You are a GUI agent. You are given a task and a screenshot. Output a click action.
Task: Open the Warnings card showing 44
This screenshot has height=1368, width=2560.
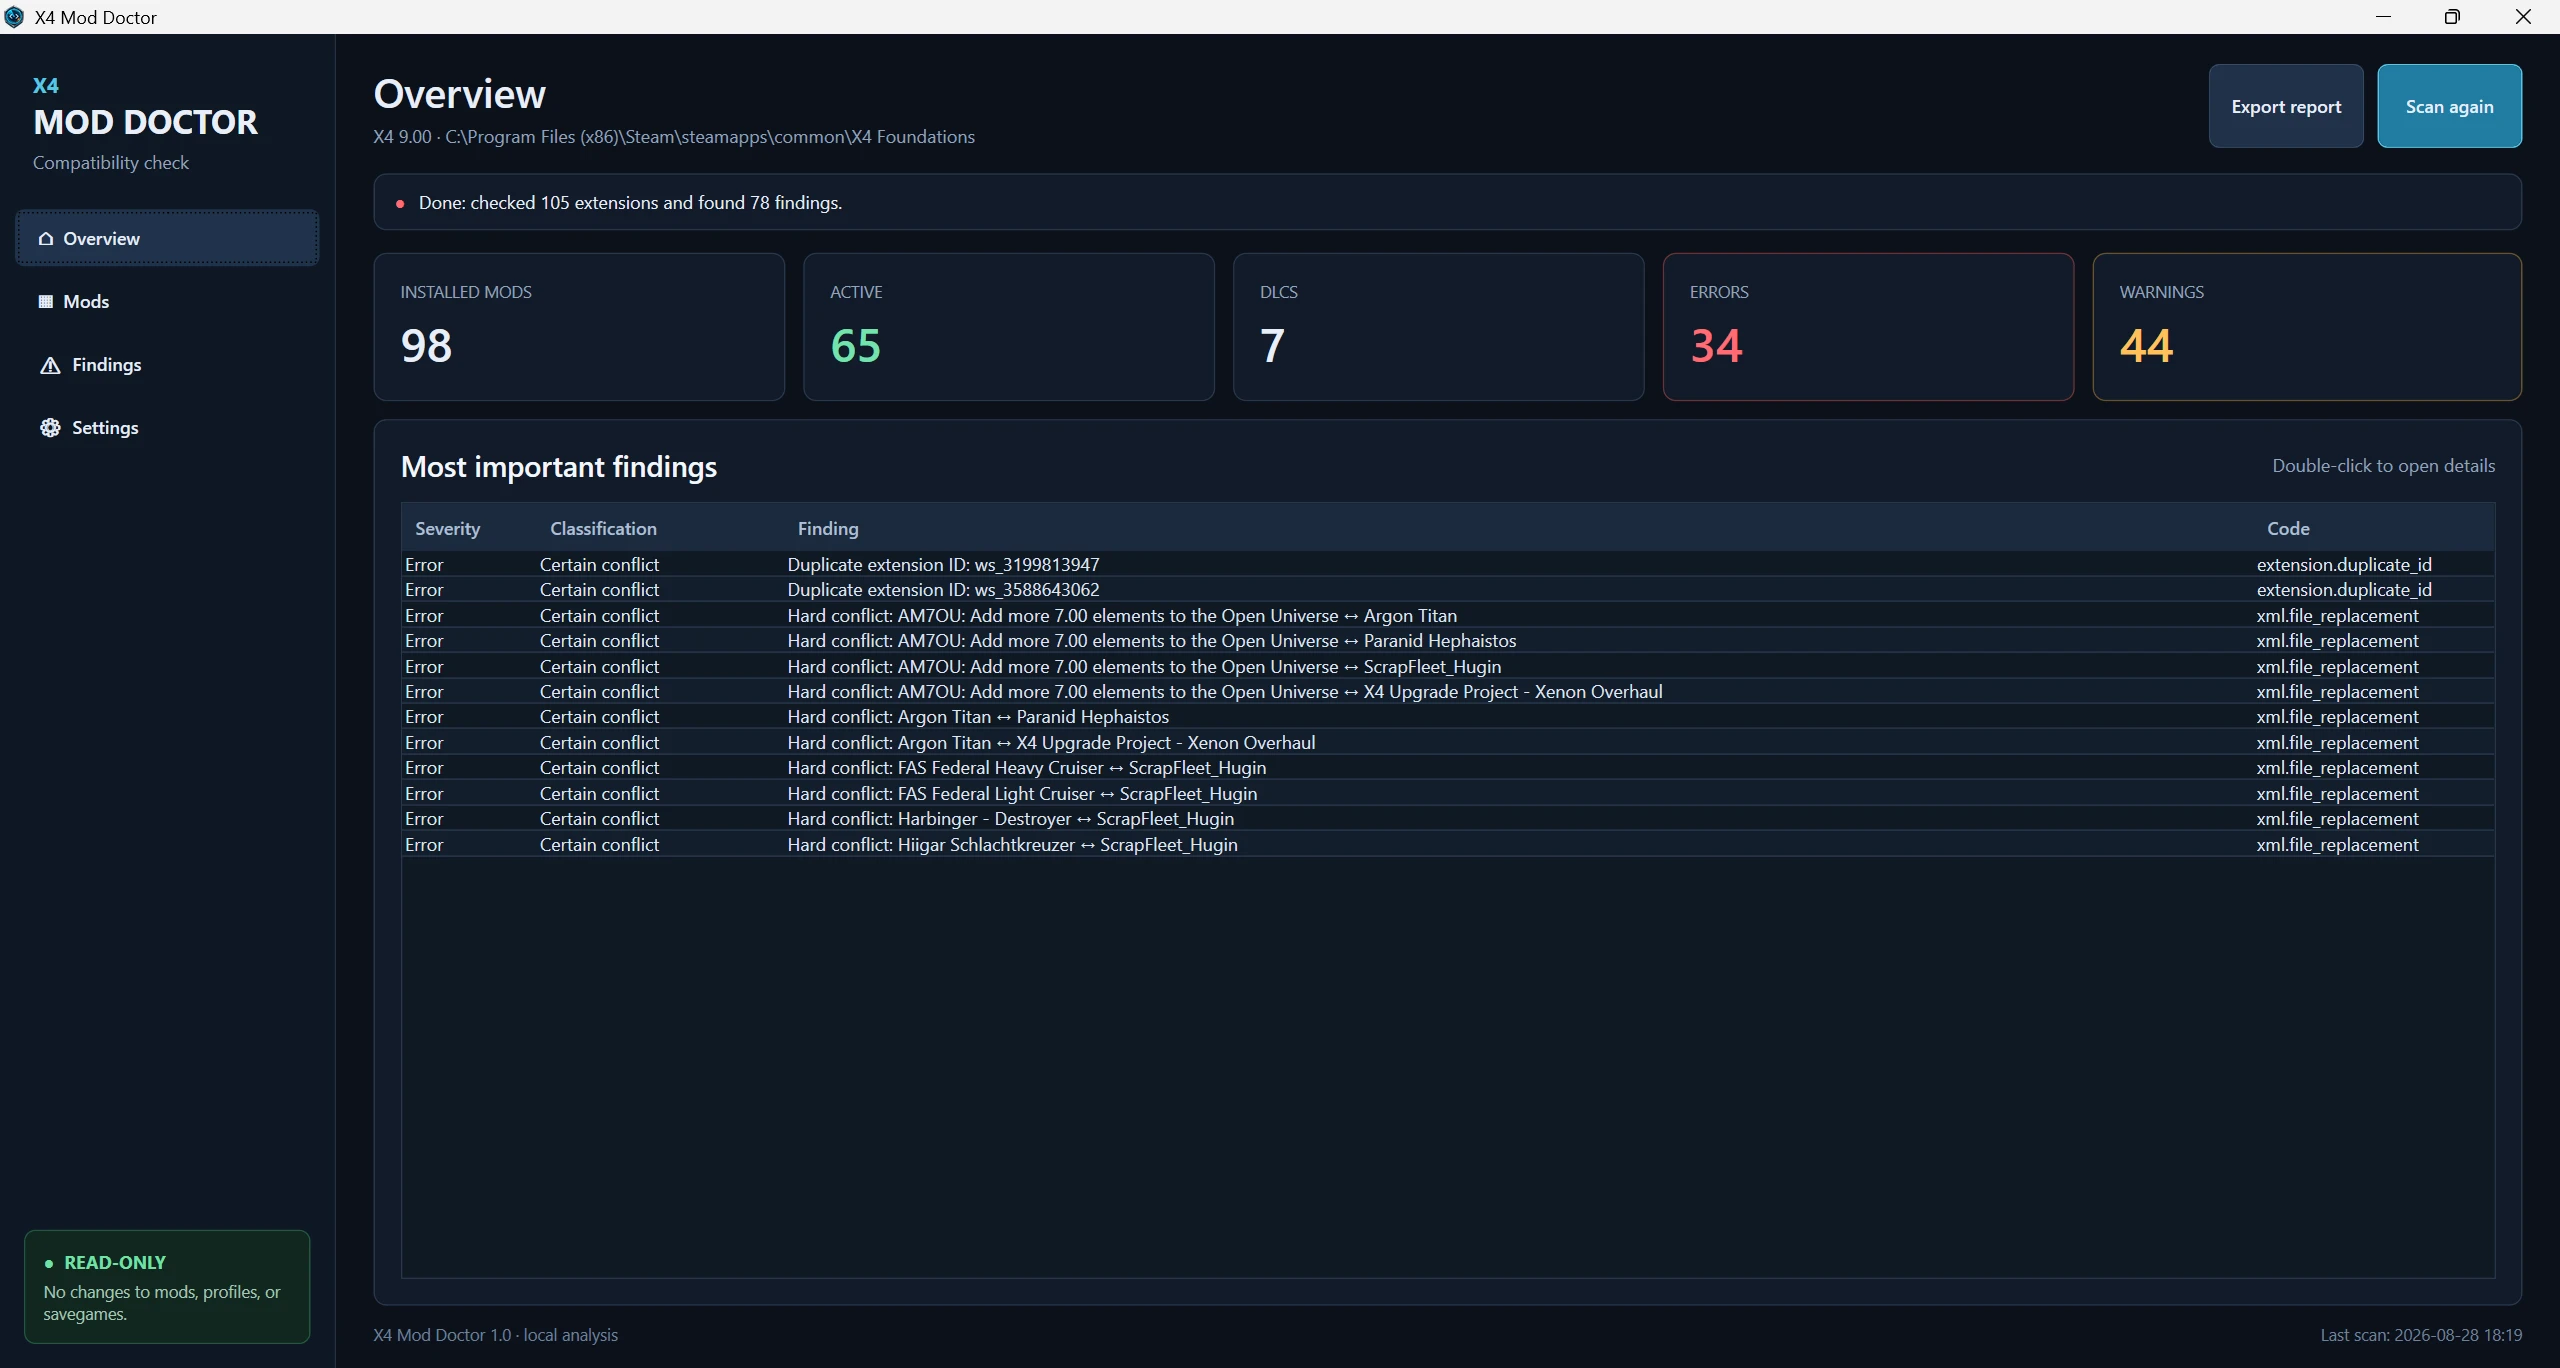[x=2307, y=327]
